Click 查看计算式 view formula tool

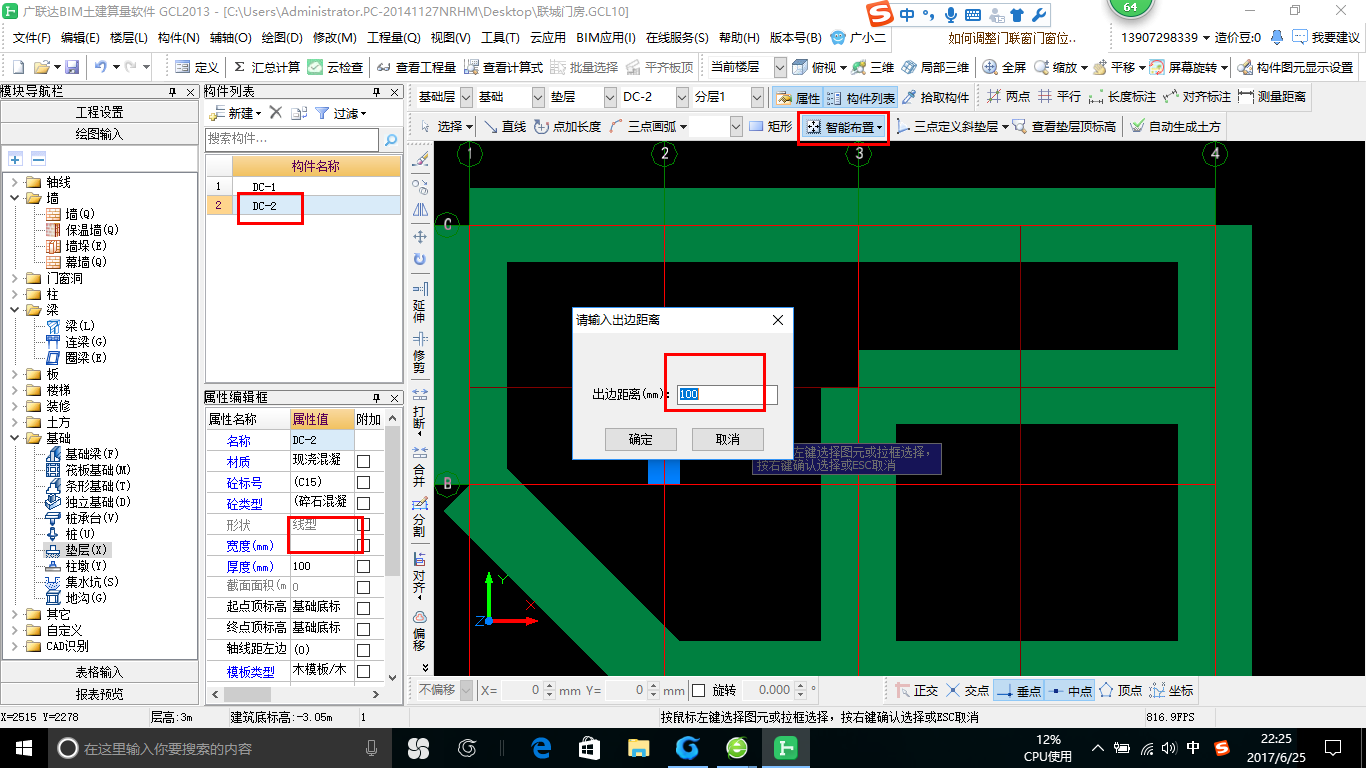pos(503,67)
